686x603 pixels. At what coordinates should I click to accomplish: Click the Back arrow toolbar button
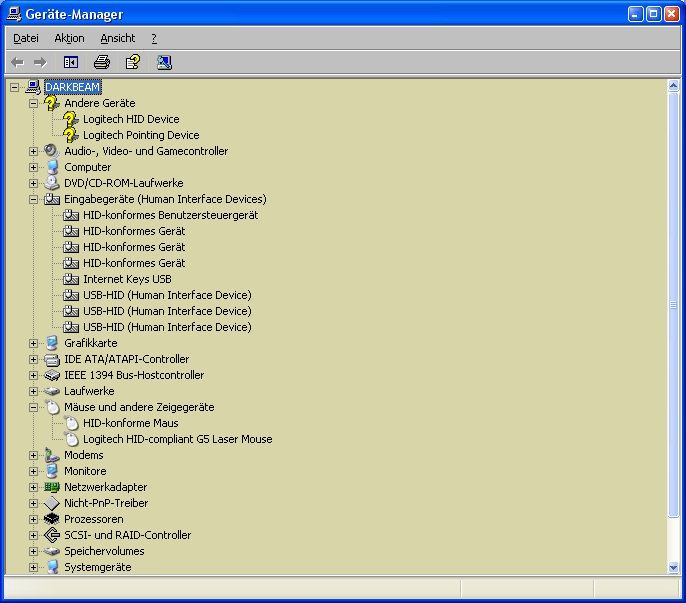coord(18,62)
